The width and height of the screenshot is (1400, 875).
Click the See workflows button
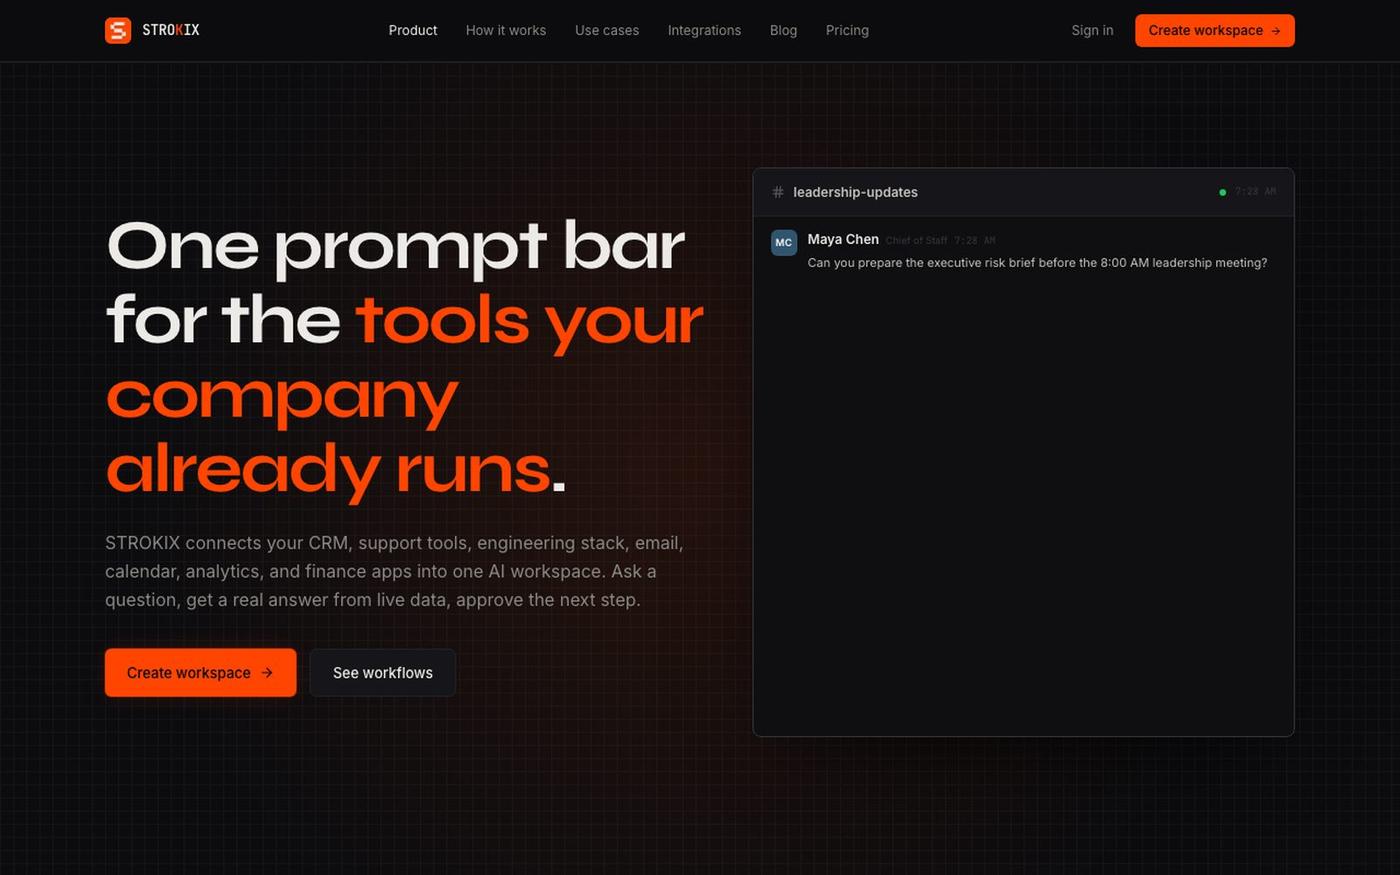pos(383,673)
